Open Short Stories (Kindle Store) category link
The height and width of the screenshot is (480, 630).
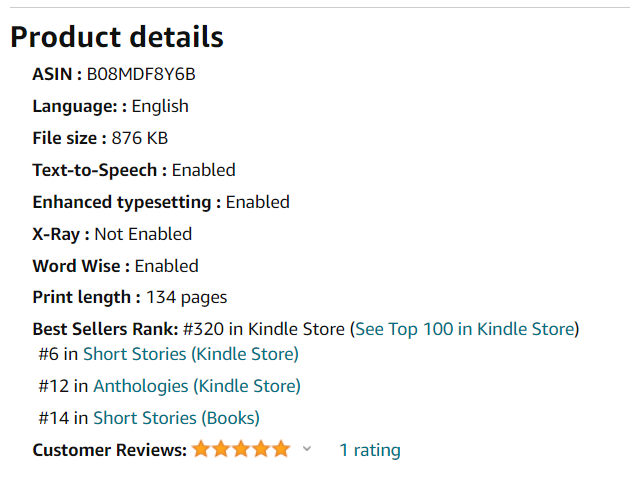tap(191, 354)
